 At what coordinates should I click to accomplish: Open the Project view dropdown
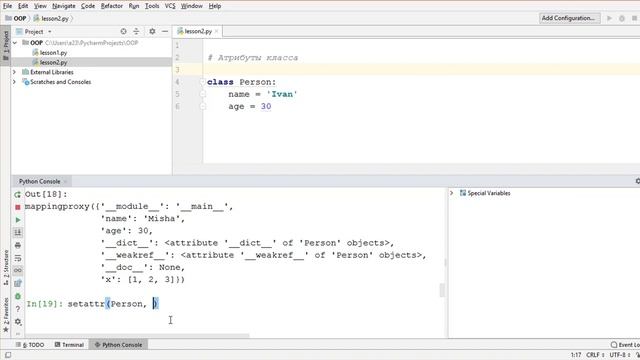[x=34, y=31]
